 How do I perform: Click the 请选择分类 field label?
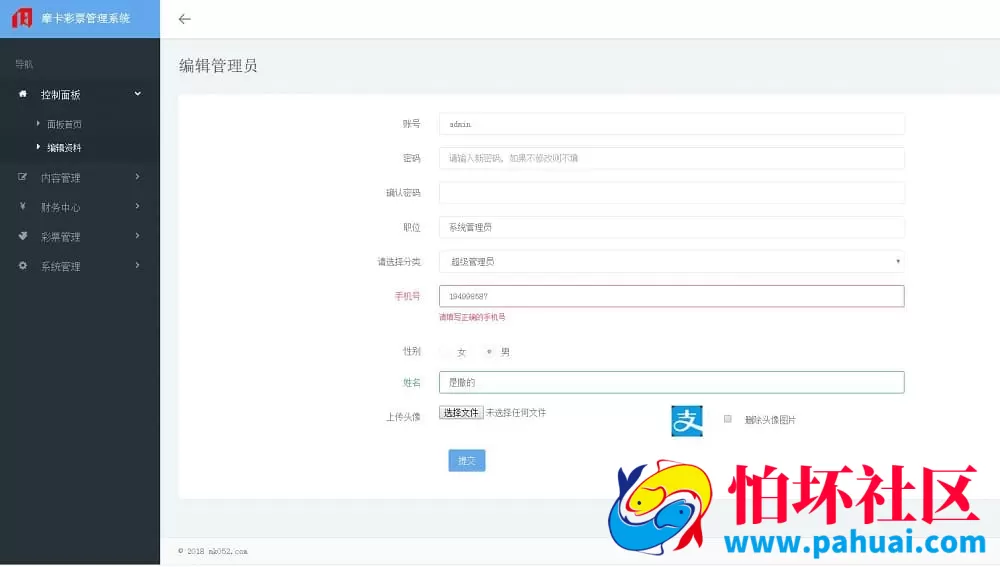tap(399, 261)
